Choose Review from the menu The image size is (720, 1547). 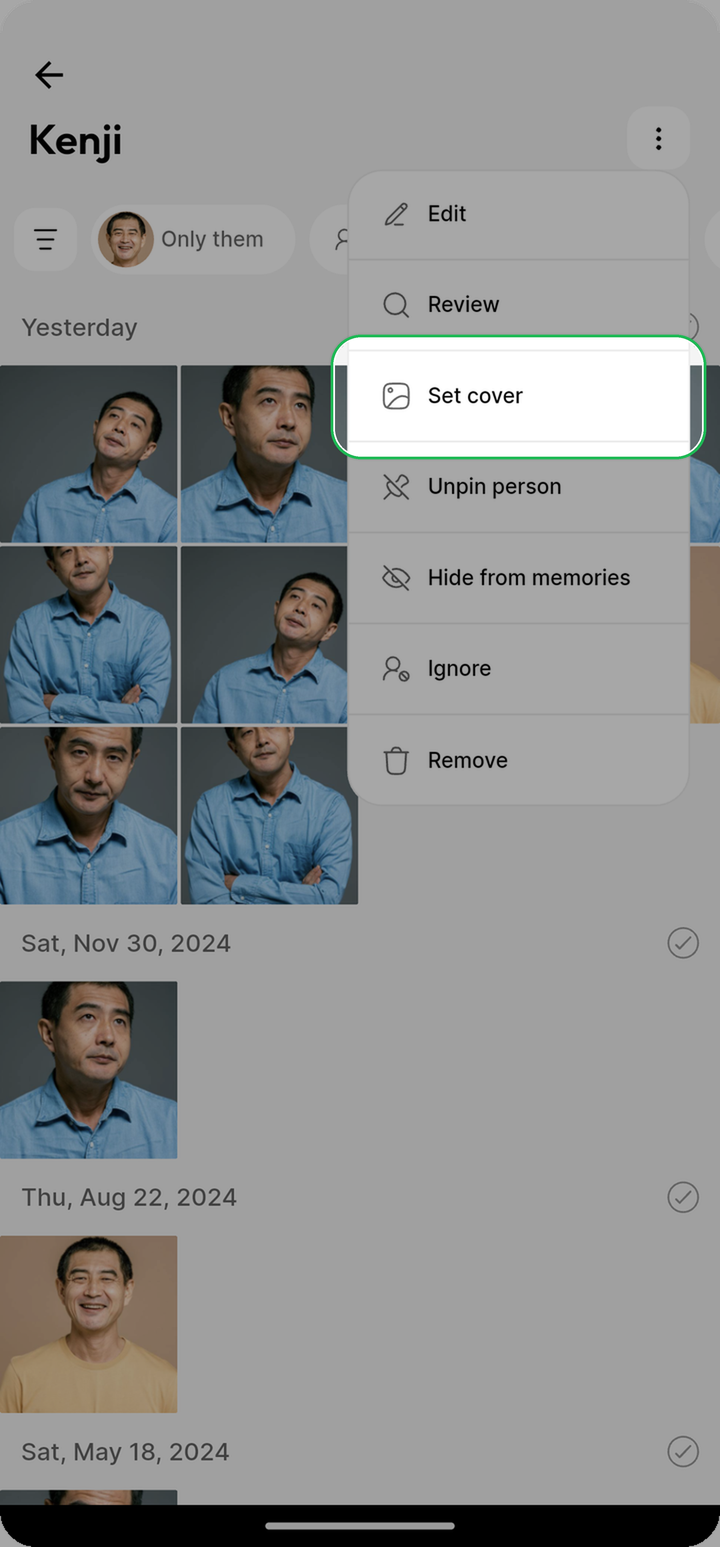click(x=518, y=305)
